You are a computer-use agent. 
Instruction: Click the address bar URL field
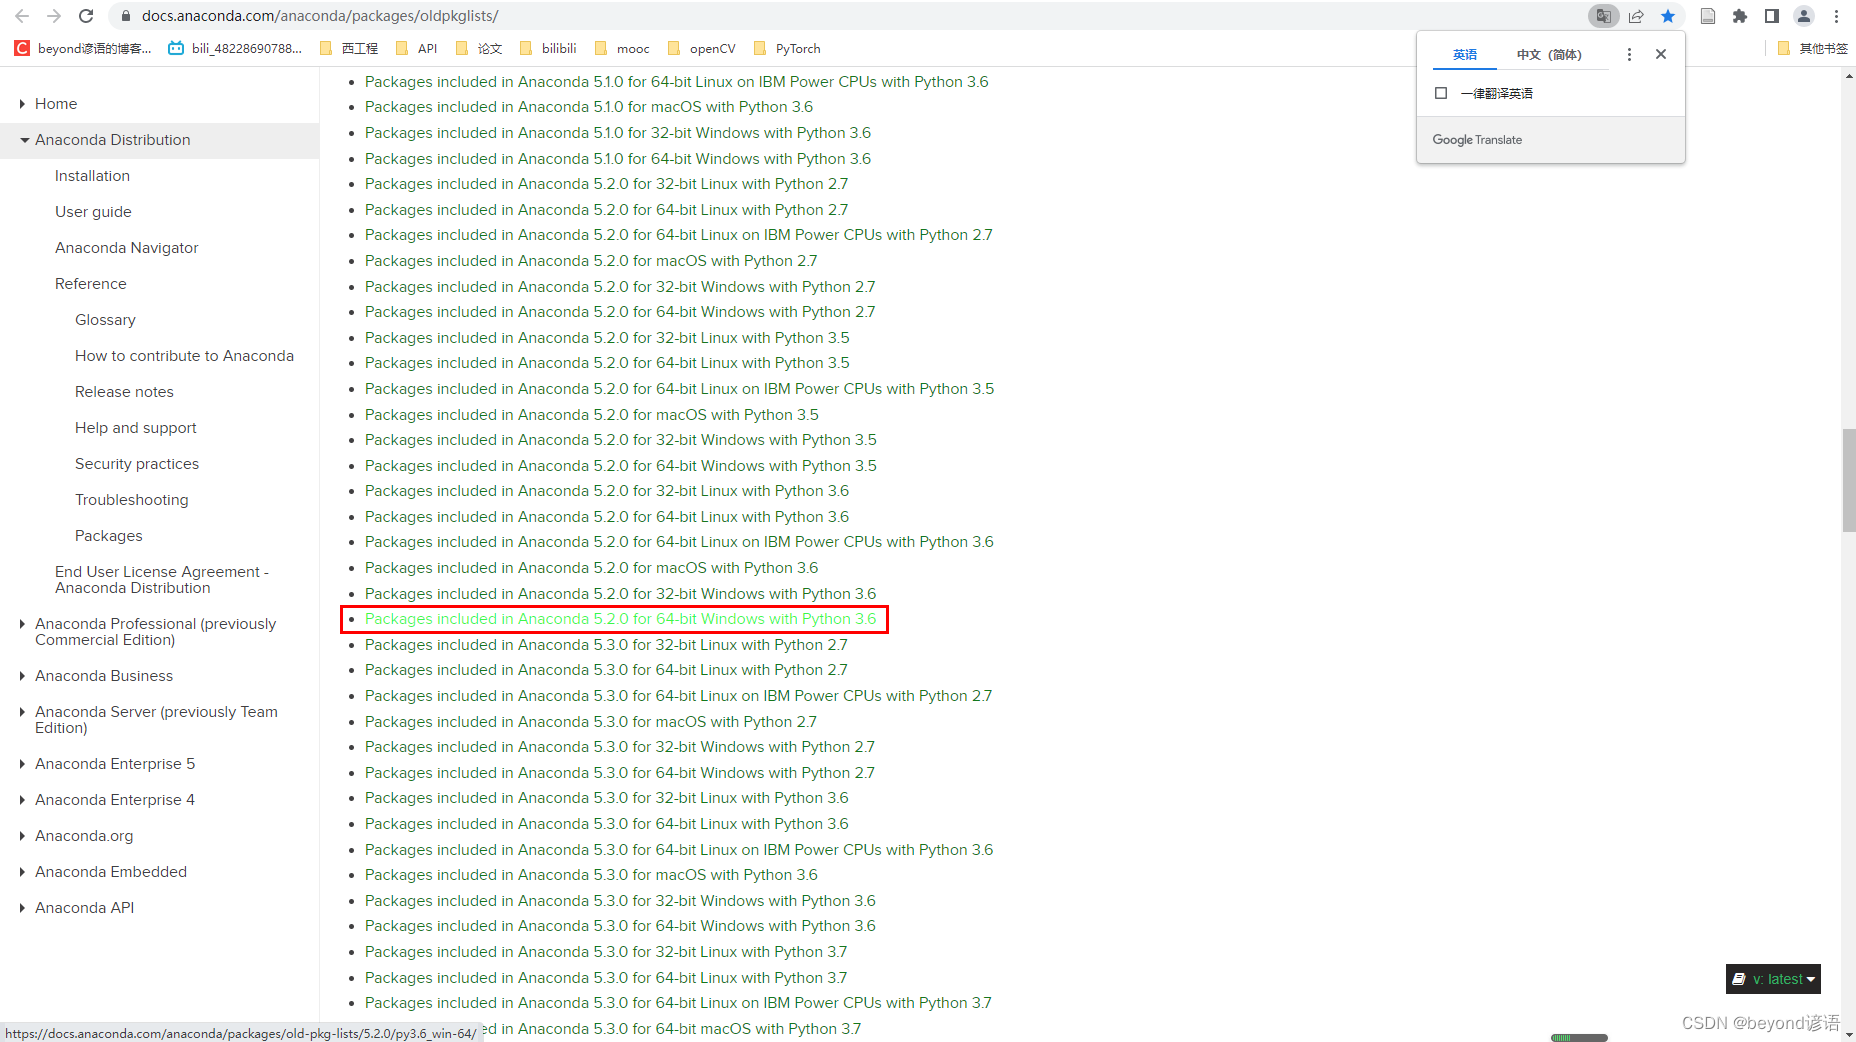(x=850, y=16)
